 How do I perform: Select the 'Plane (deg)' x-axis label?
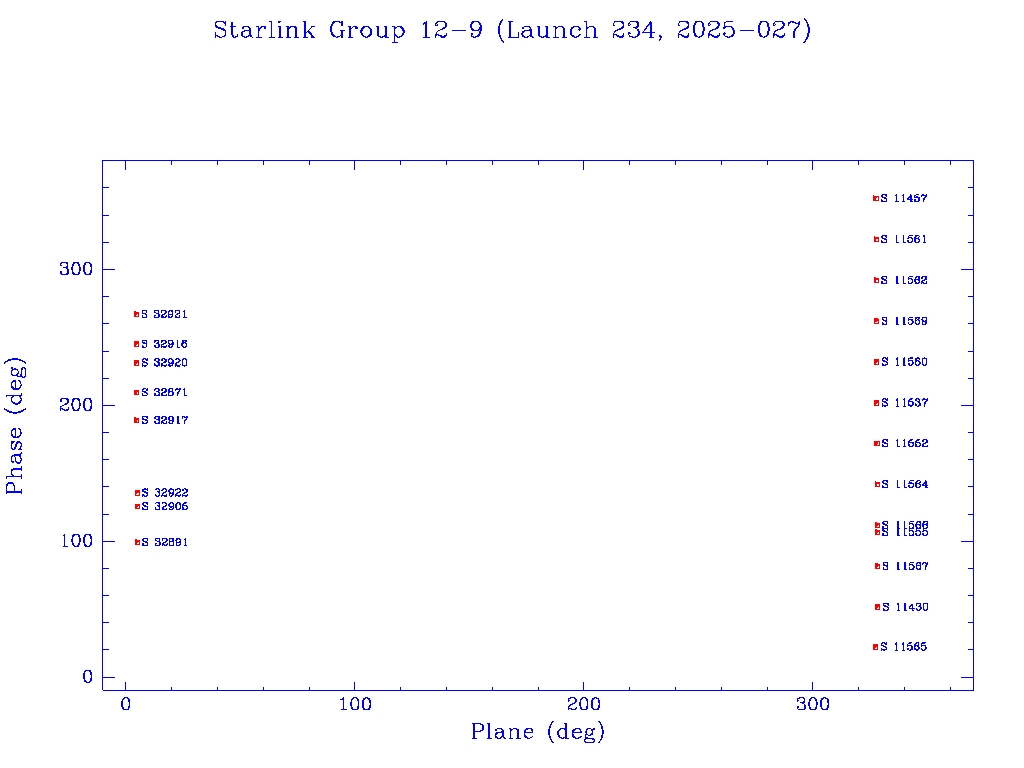click(538, 731)
